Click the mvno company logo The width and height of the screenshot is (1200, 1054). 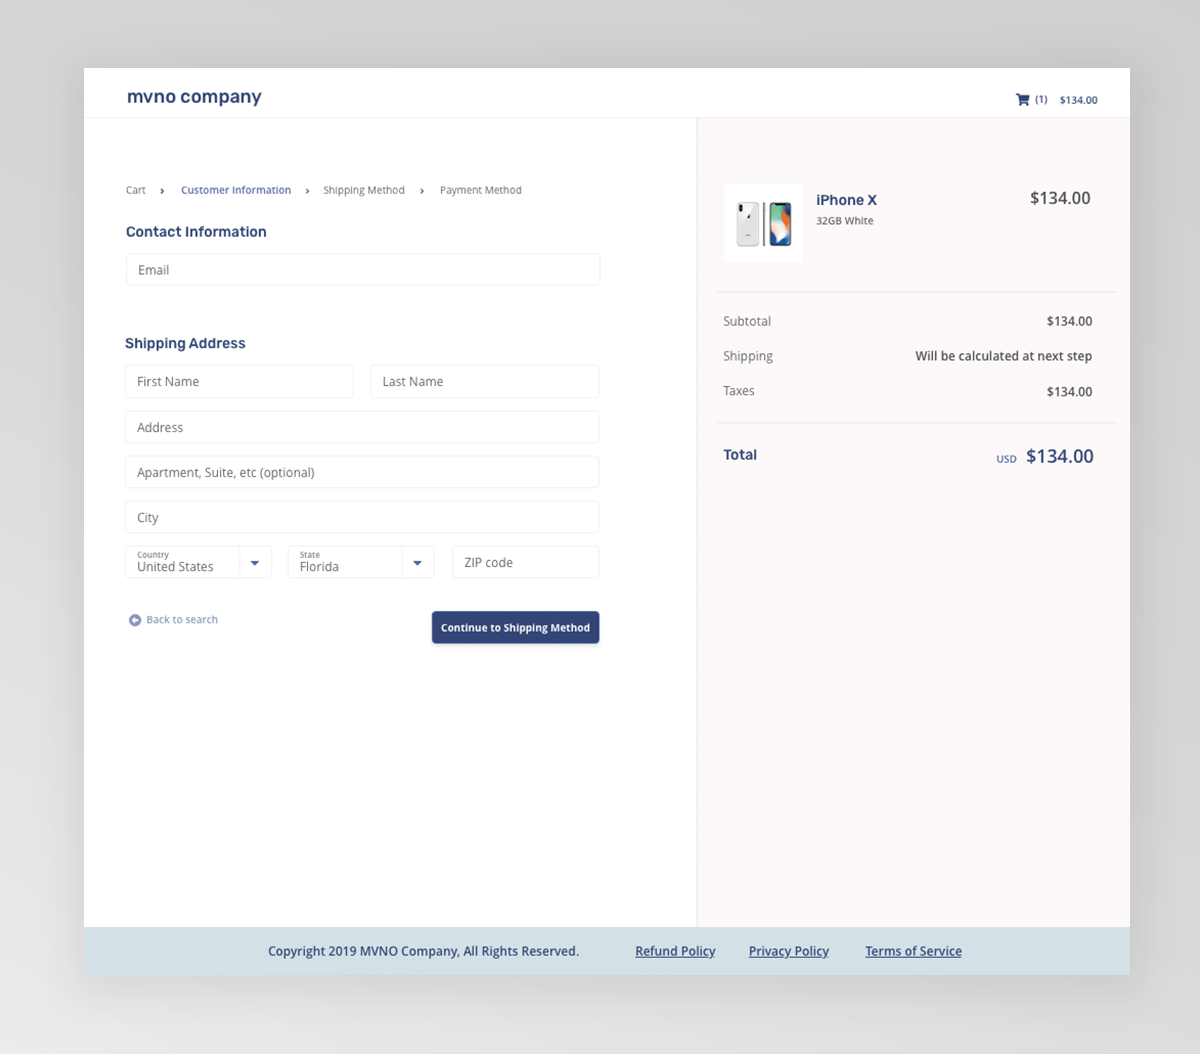click(193, 96)
